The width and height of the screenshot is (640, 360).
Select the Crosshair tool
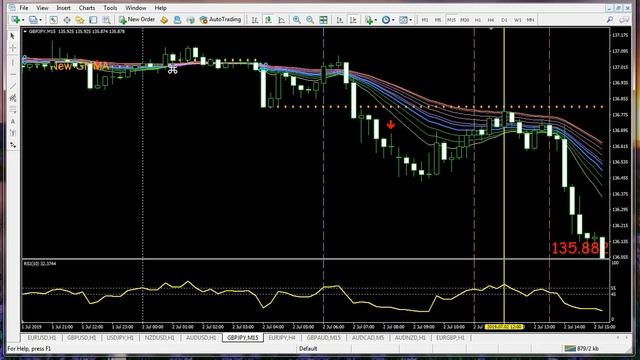13,48
